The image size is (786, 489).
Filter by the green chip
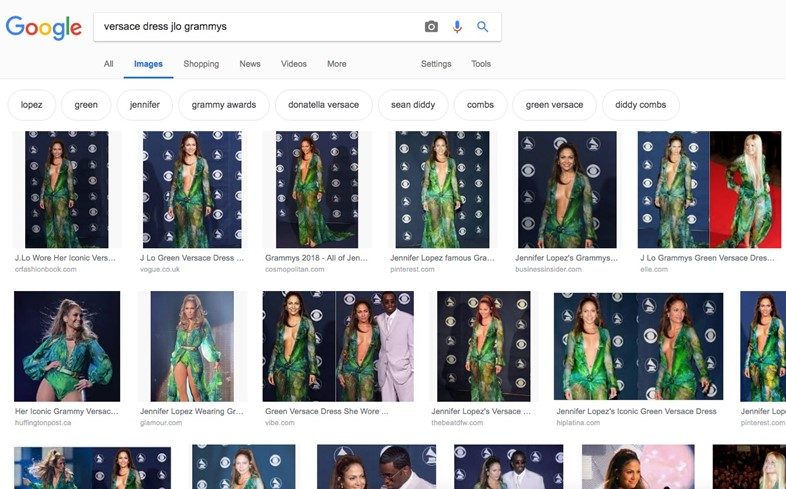(x=86, y=105)
